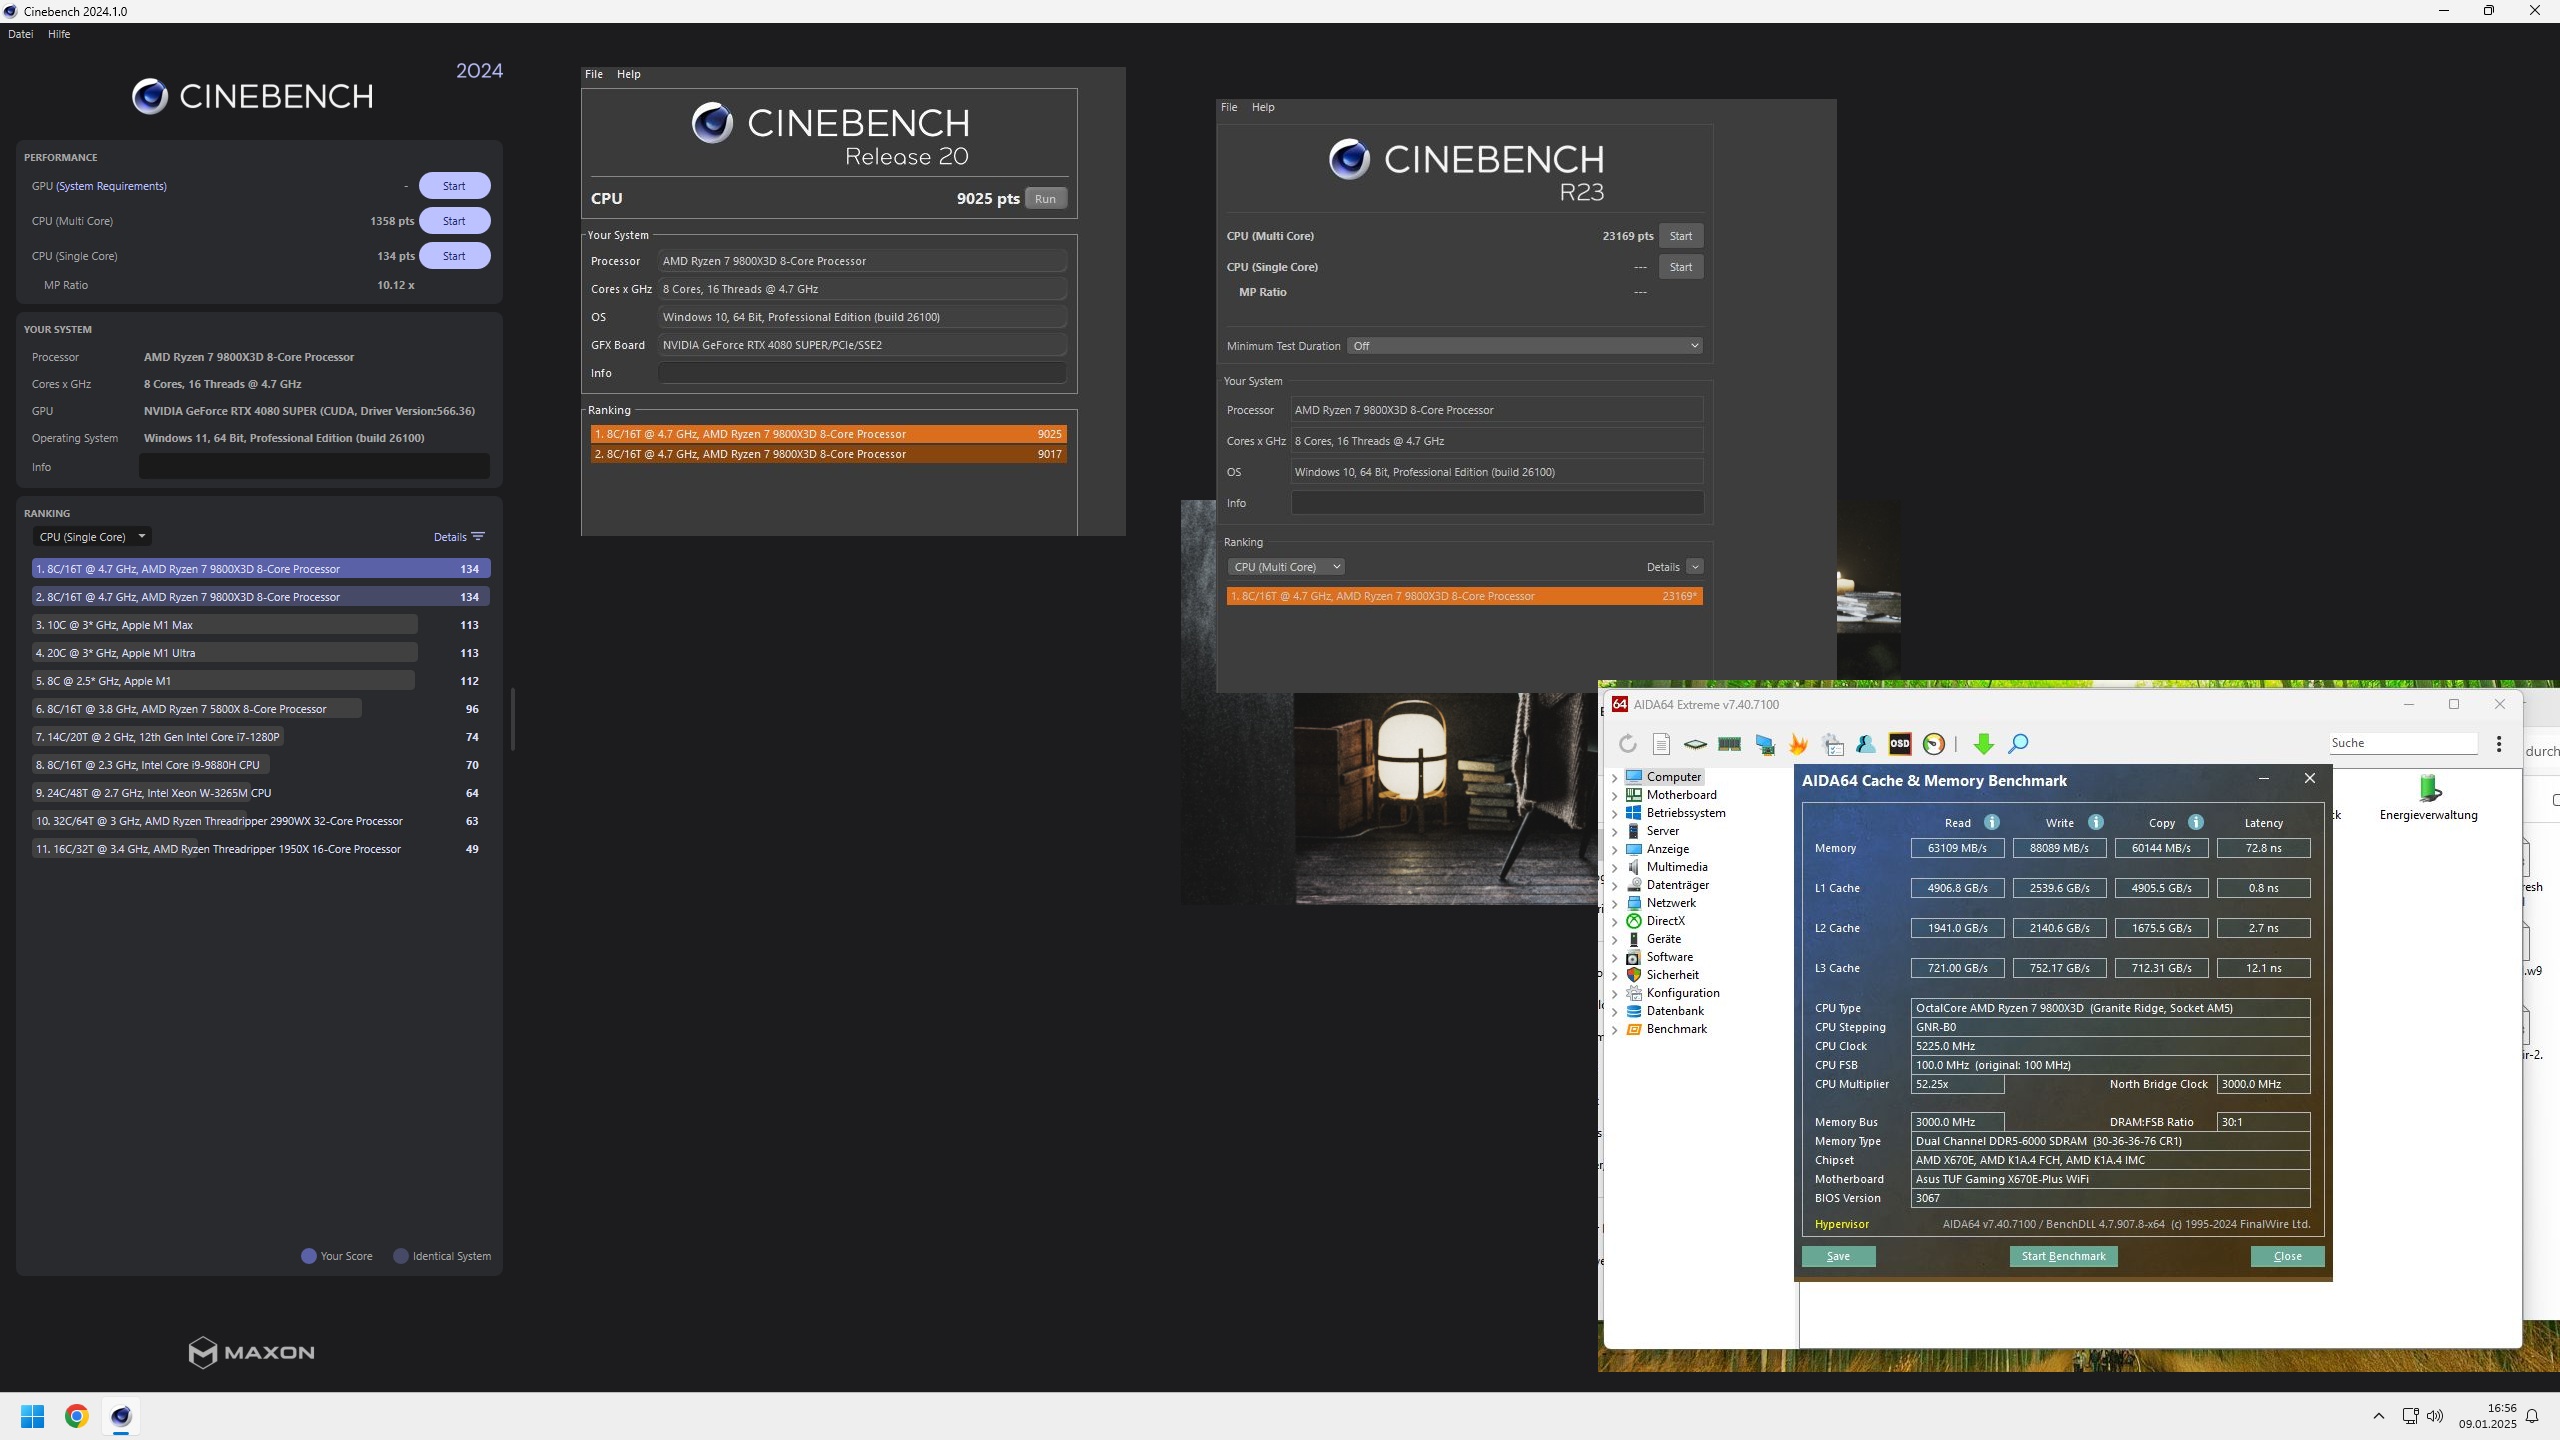Viewport: 2560px width, 1440px height.
Task: Click the monitor diagnostics icon in AIDA64 toolbar
Action: 1764,743
